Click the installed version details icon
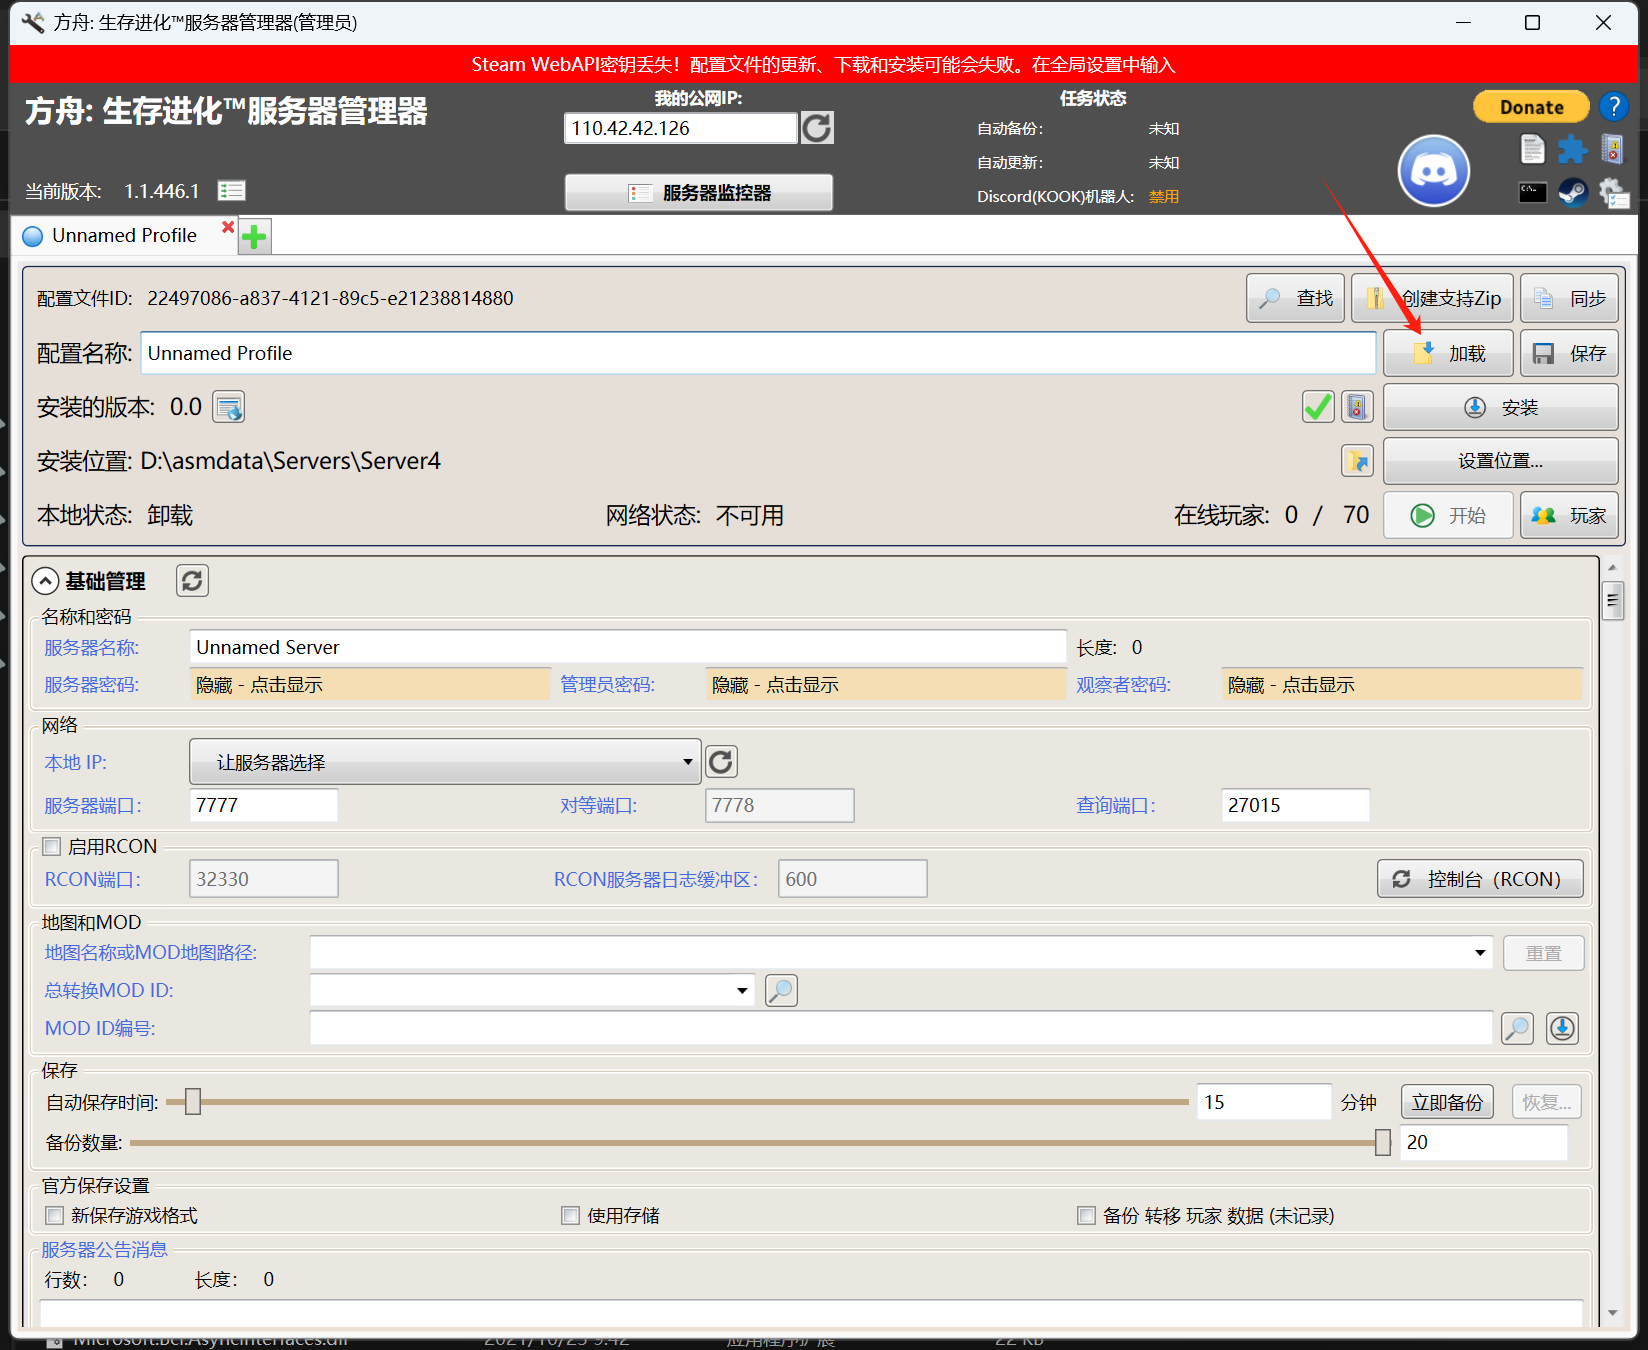Screen dimensions: 1648x1350 point(229,407)
